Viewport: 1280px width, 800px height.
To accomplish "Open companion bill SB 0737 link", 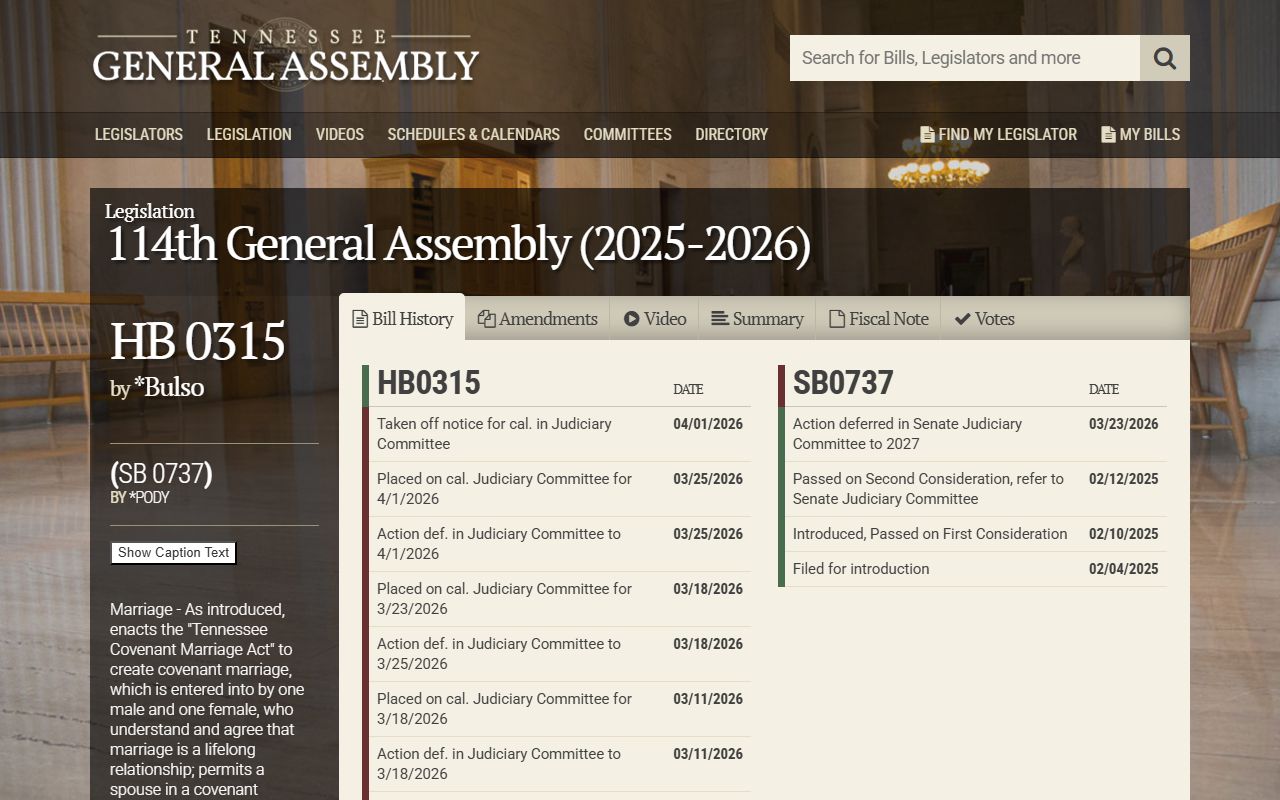I will [161, 473].
